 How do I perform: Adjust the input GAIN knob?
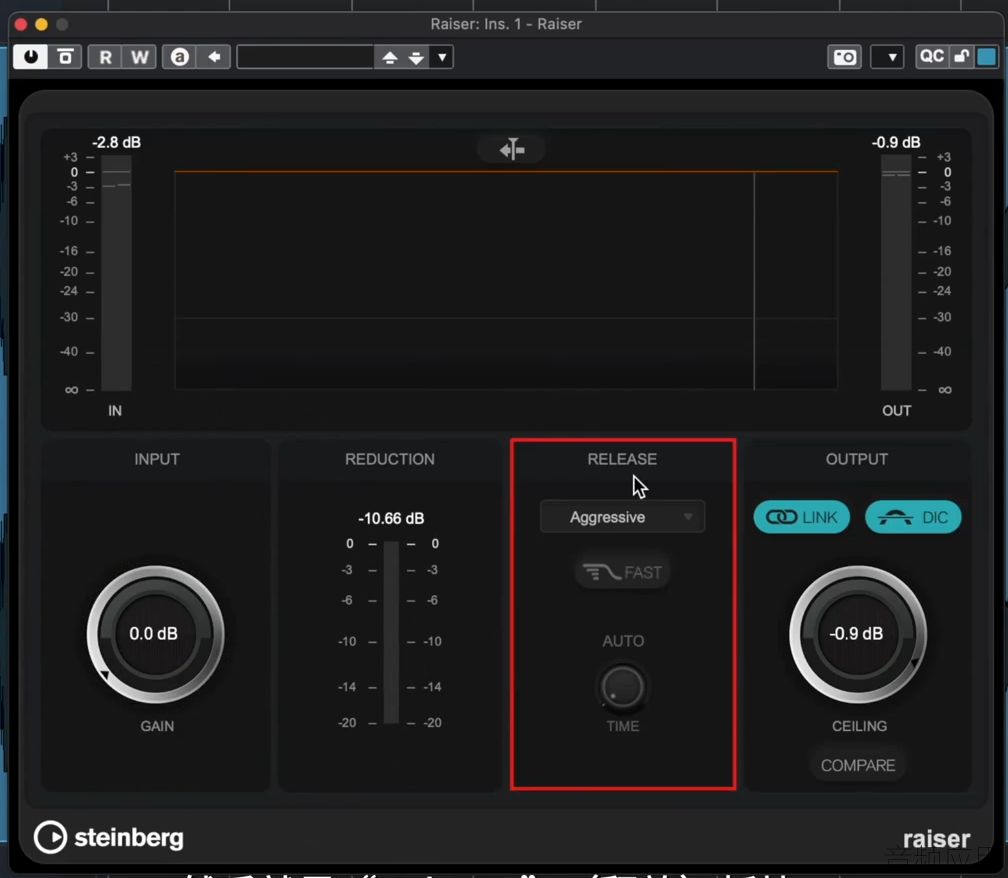tap(156, 634)
